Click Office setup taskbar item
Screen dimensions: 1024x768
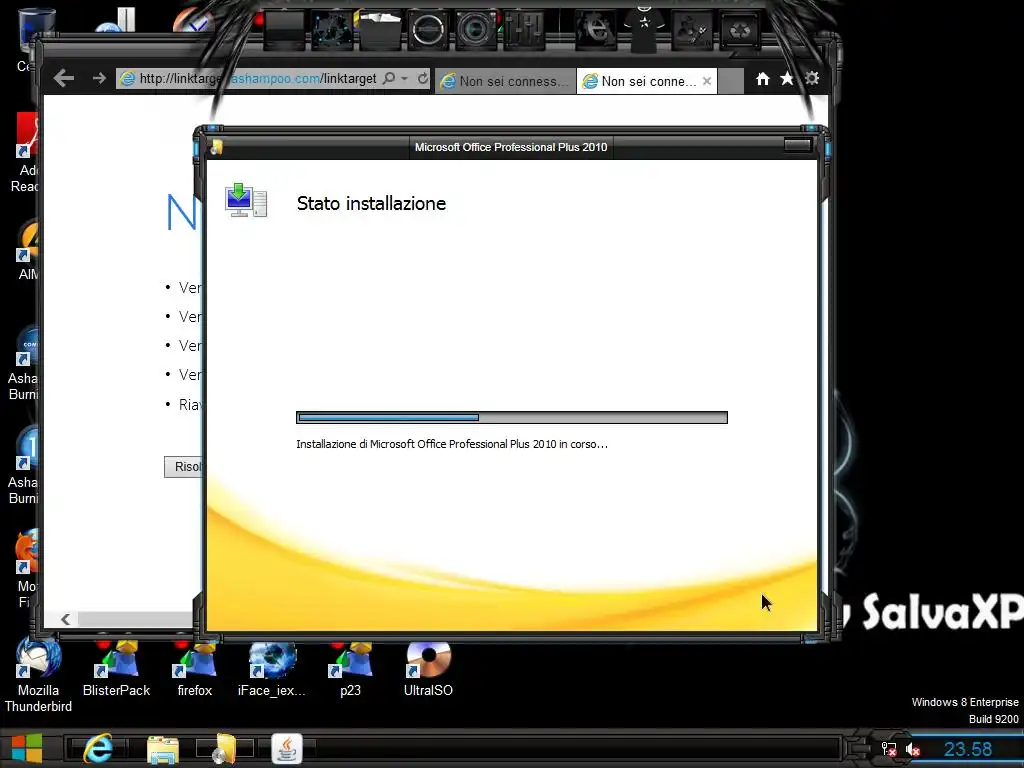coord(224,748)
